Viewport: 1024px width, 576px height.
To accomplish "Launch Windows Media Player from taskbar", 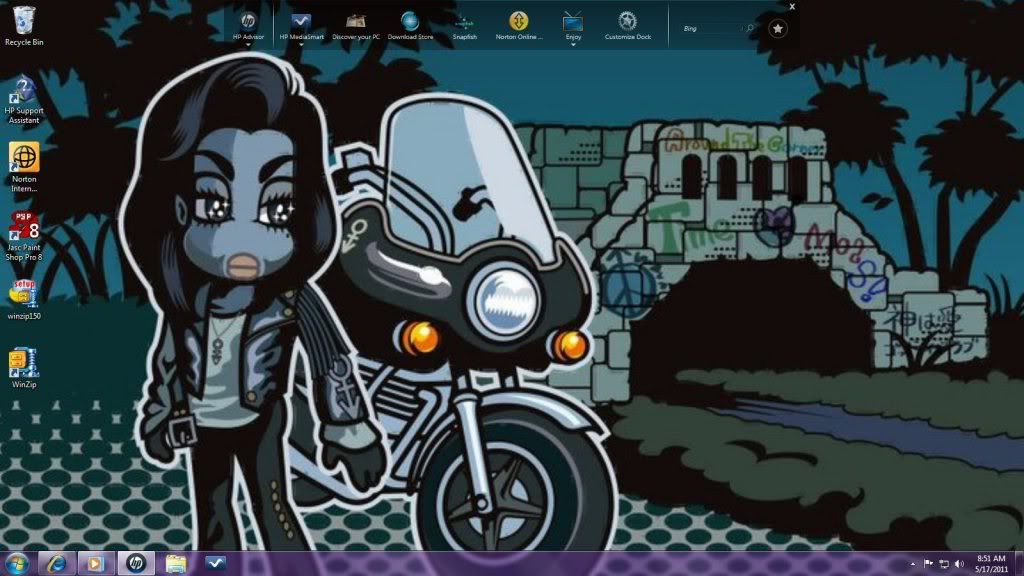I will [x=95, y=563].
